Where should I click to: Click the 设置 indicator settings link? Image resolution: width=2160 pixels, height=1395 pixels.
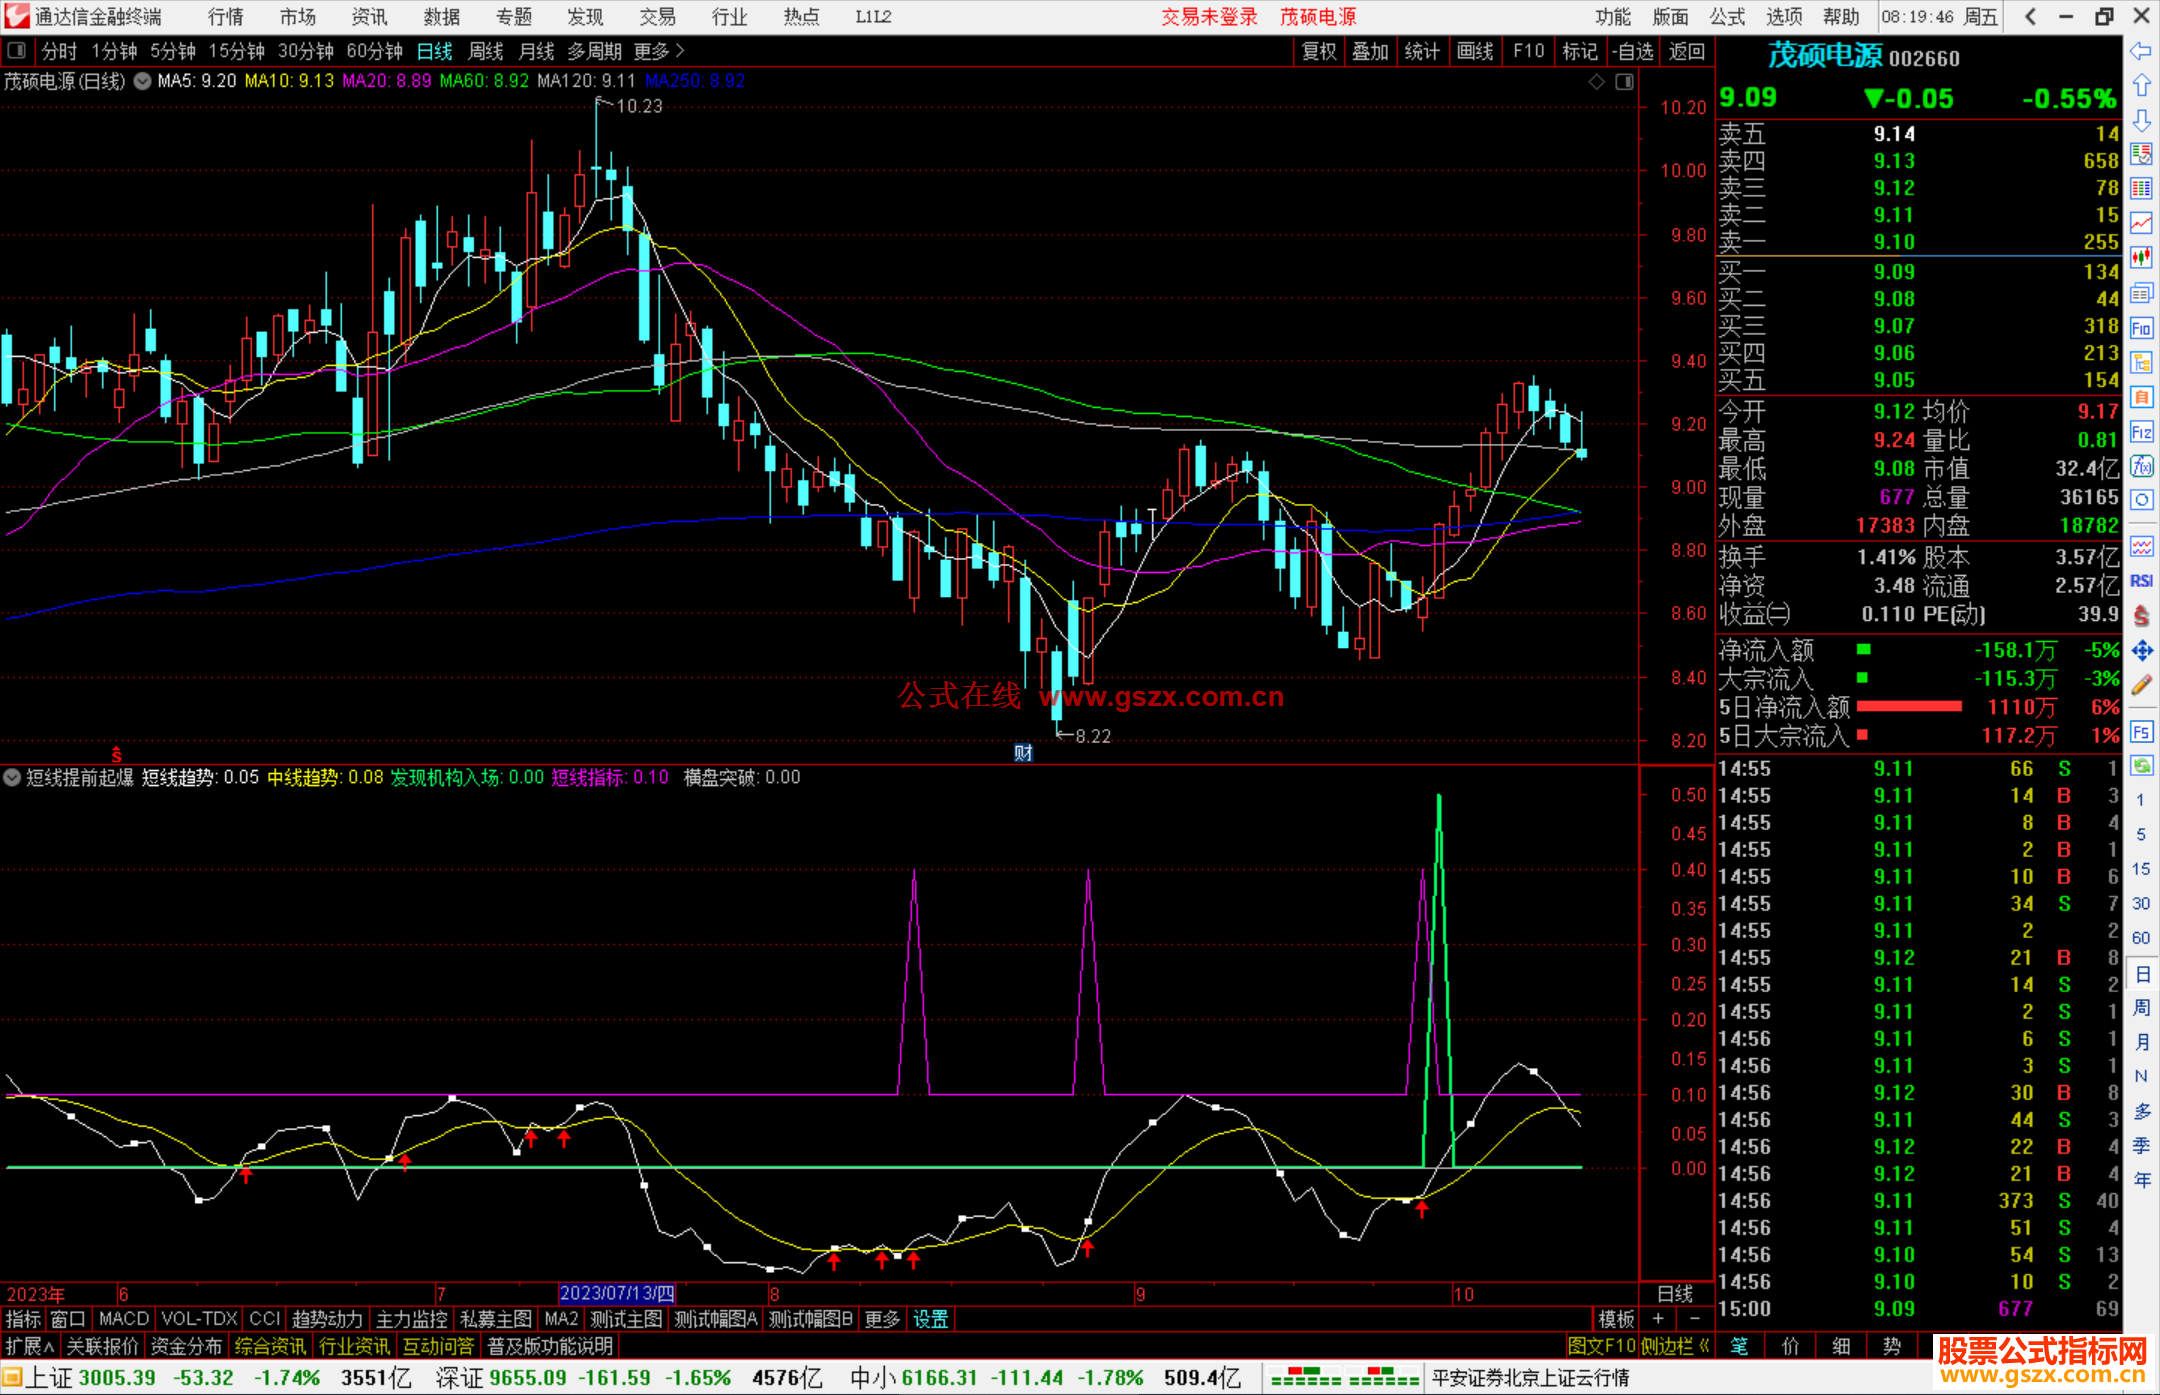click(x=930, y=1319)
